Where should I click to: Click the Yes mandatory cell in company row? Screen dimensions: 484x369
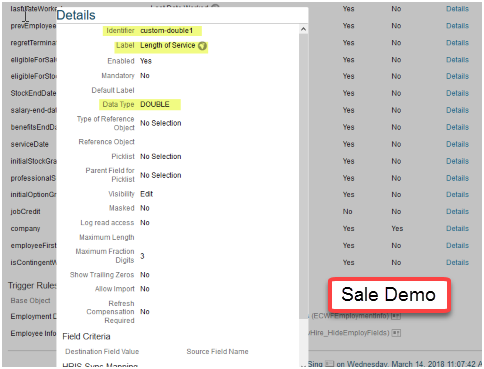tap(397, 229)
